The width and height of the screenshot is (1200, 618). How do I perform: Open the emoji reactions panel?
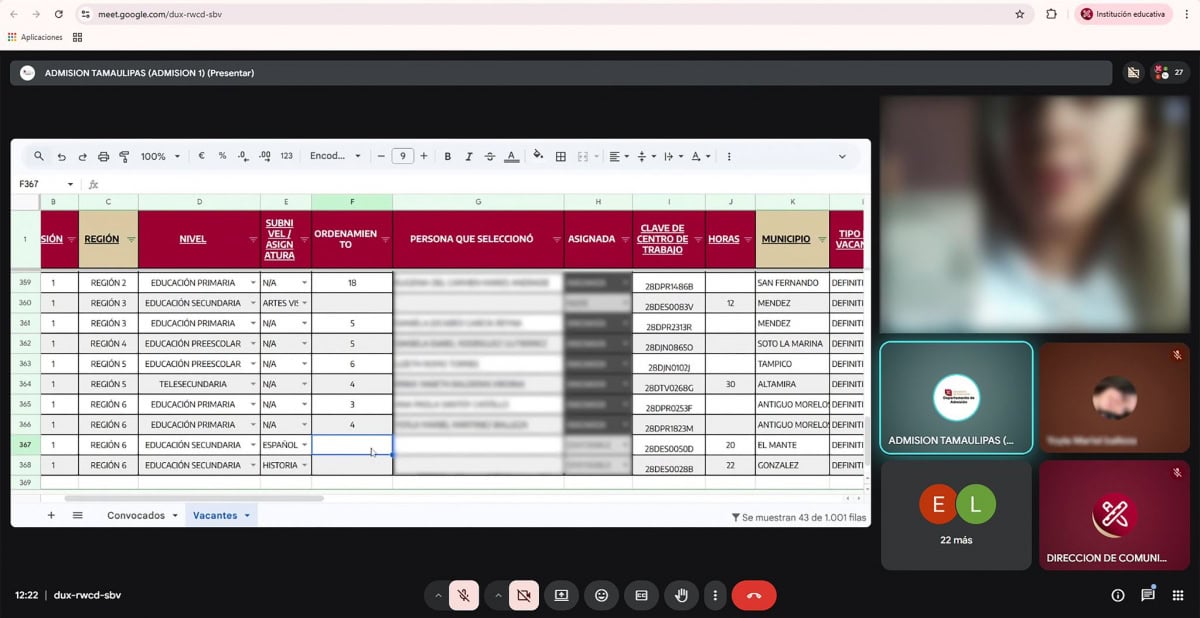(601, 595)
